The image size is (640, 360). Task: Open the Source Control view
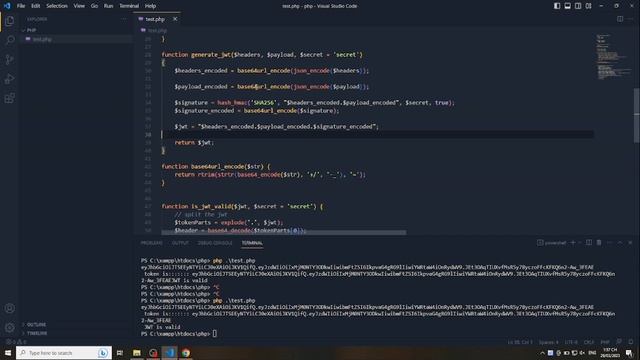tap(10, 60)
